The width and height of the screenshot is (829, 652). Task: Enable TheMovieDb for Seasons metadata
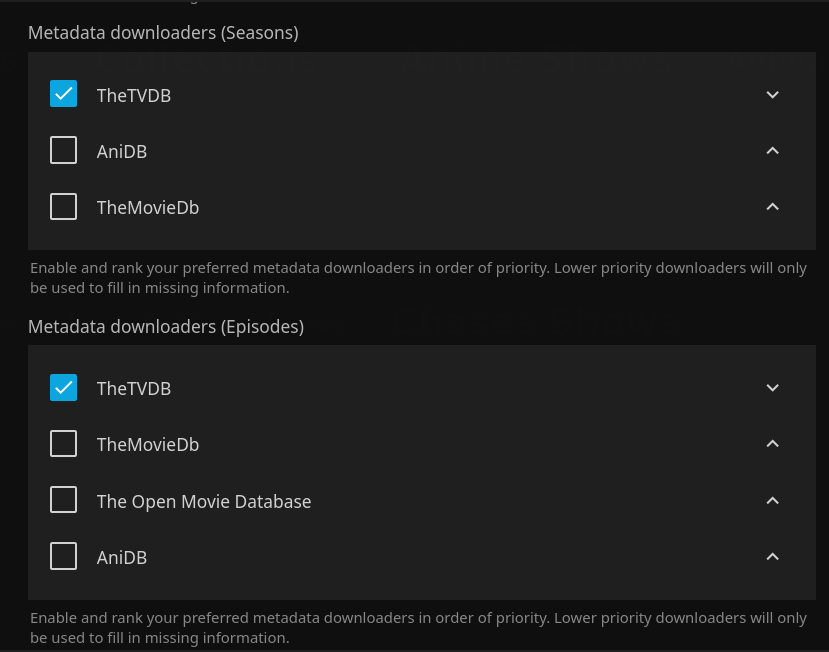[x=64, y=207]
